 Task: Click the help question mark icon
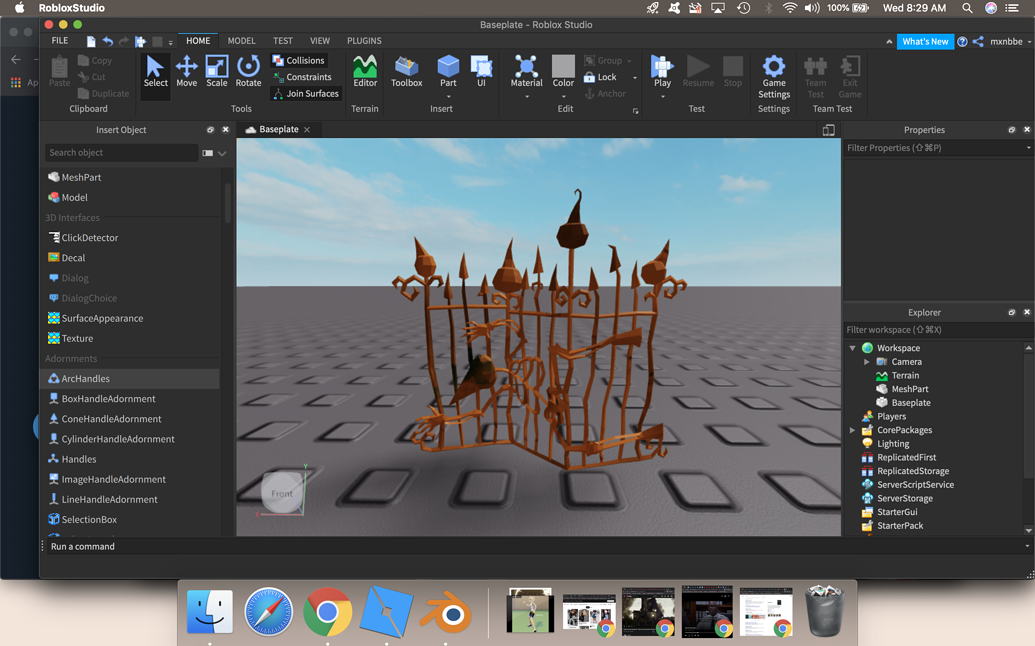click(962, 42)
